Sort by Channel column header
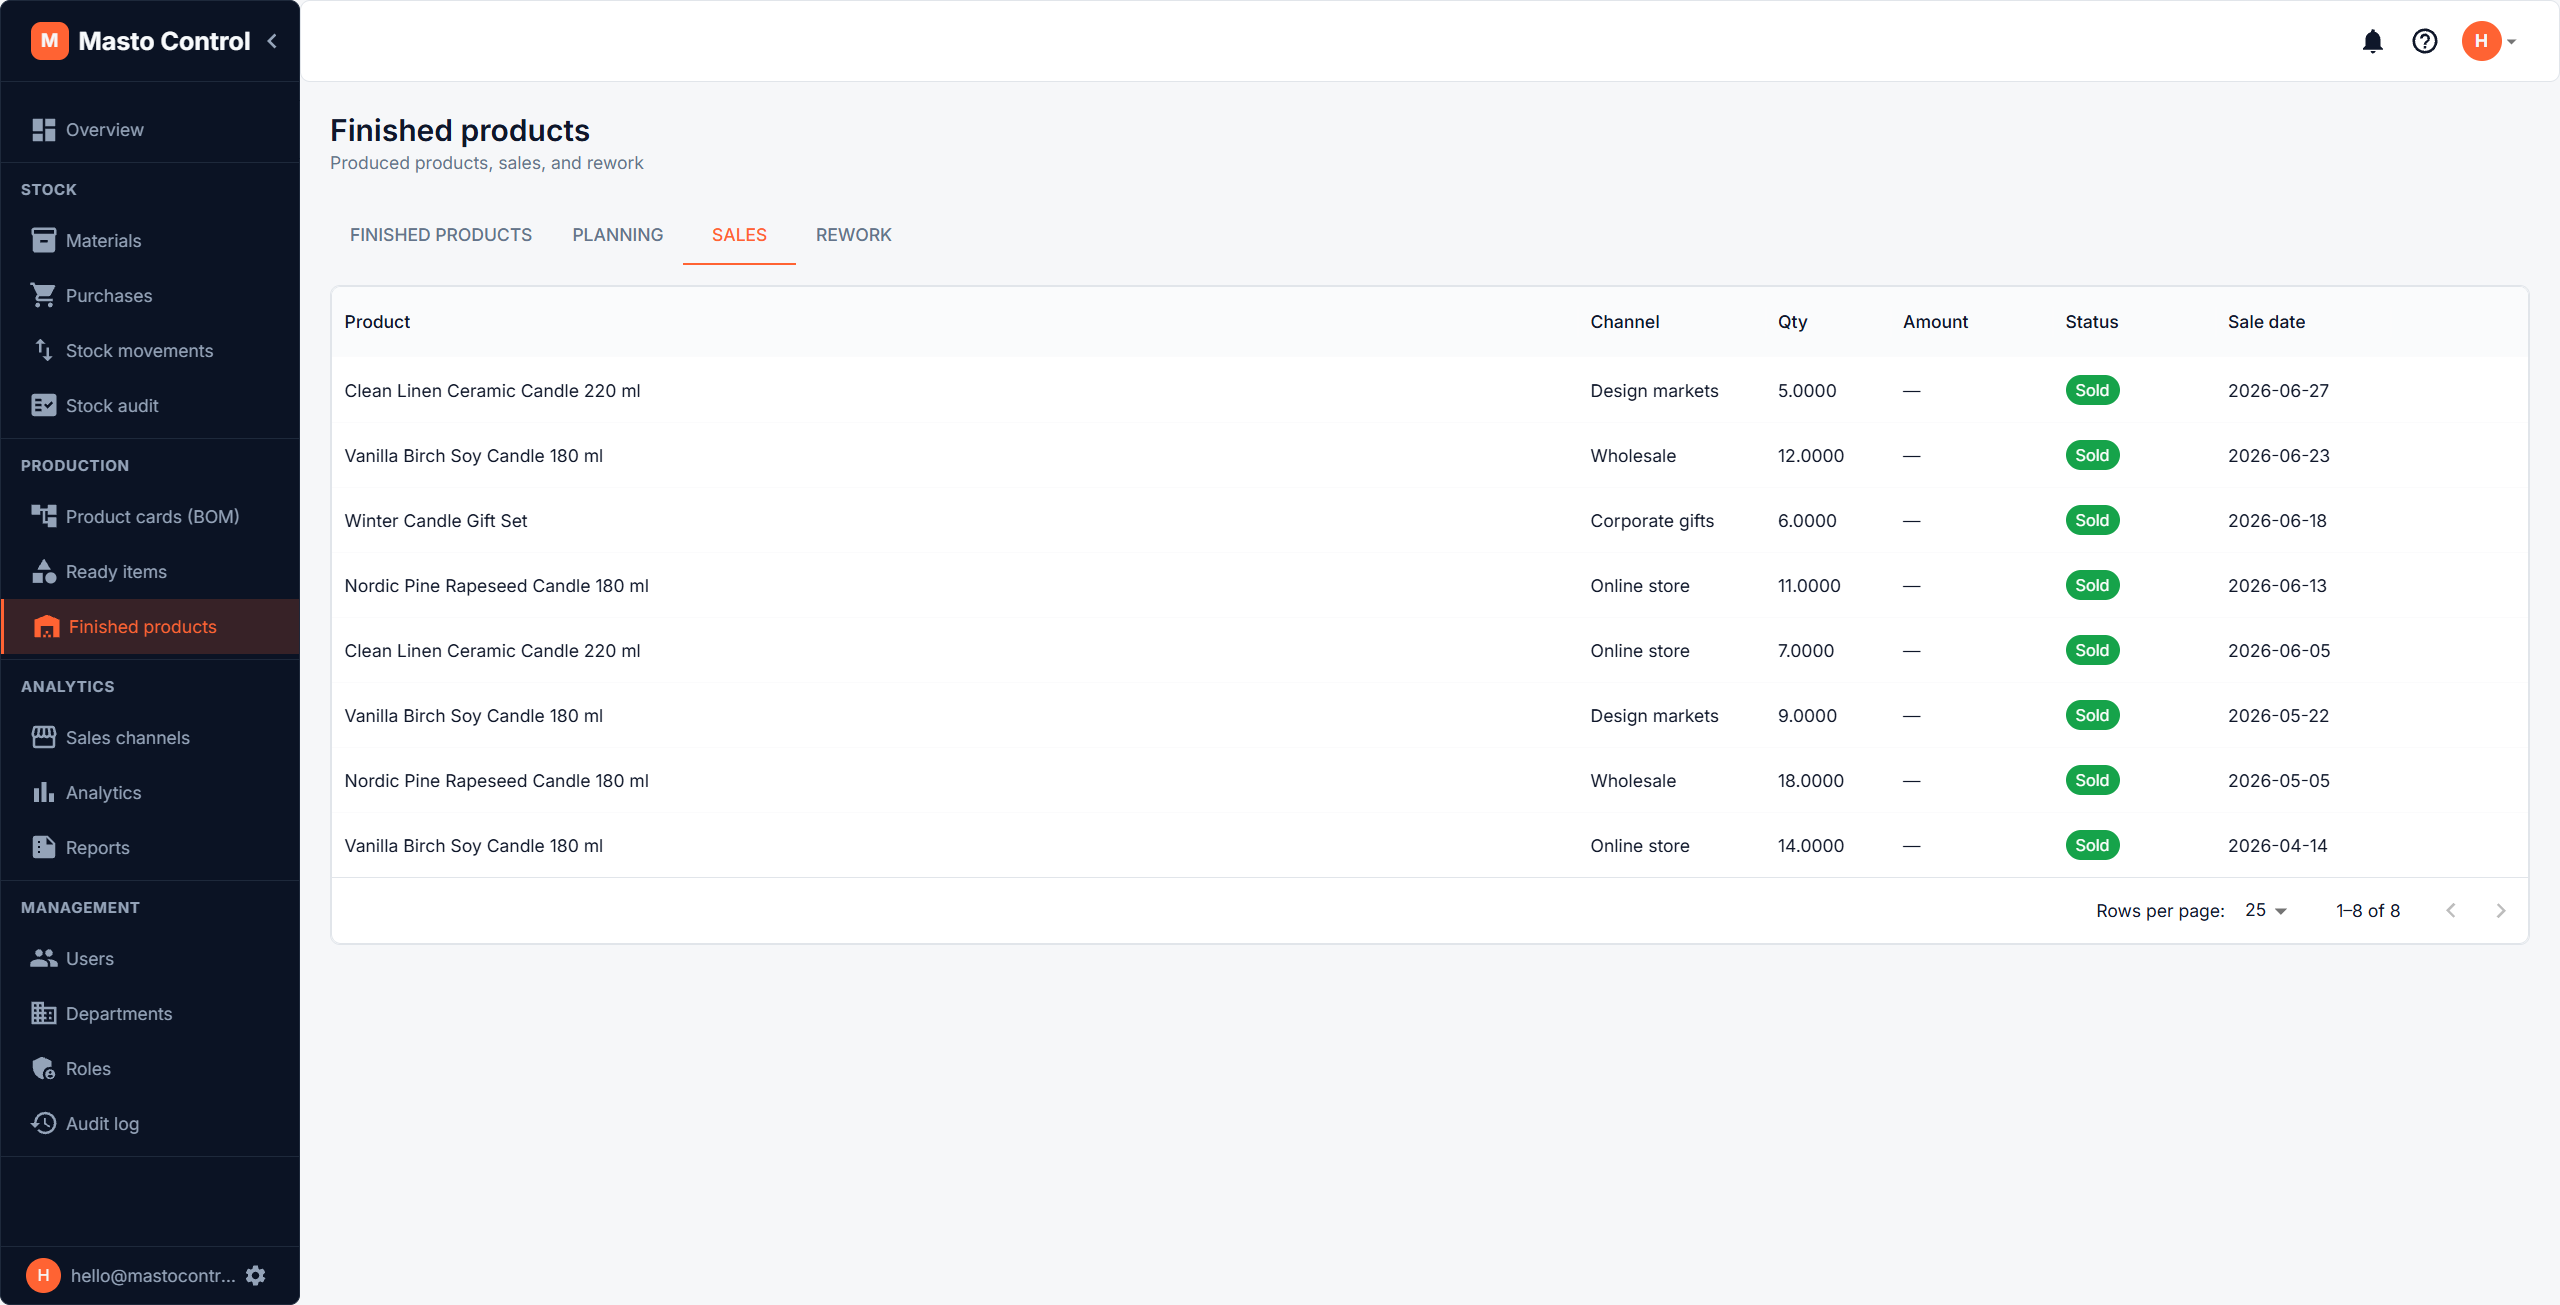 point(1624,322)
